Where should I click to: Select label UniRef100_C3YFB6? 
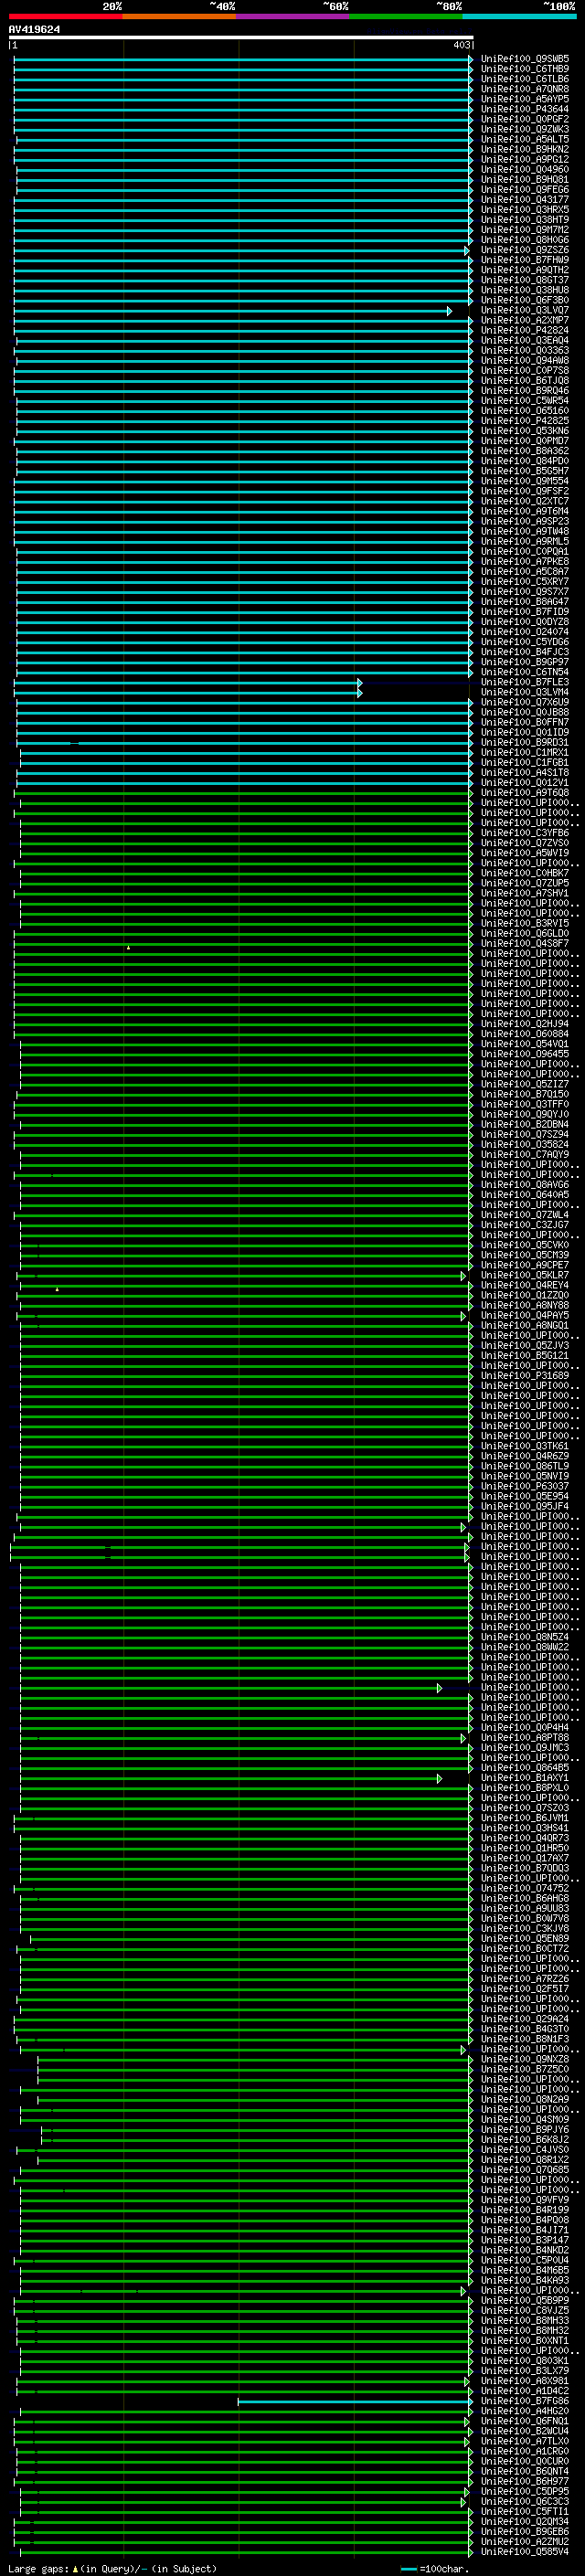[525, 833]
